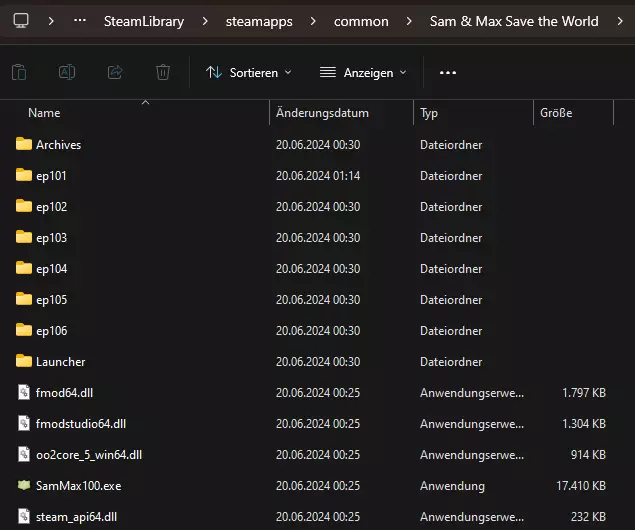The image size is (635, 530).
Task: Click the SamMax100.exe application icon
Action: coord(24,485)
